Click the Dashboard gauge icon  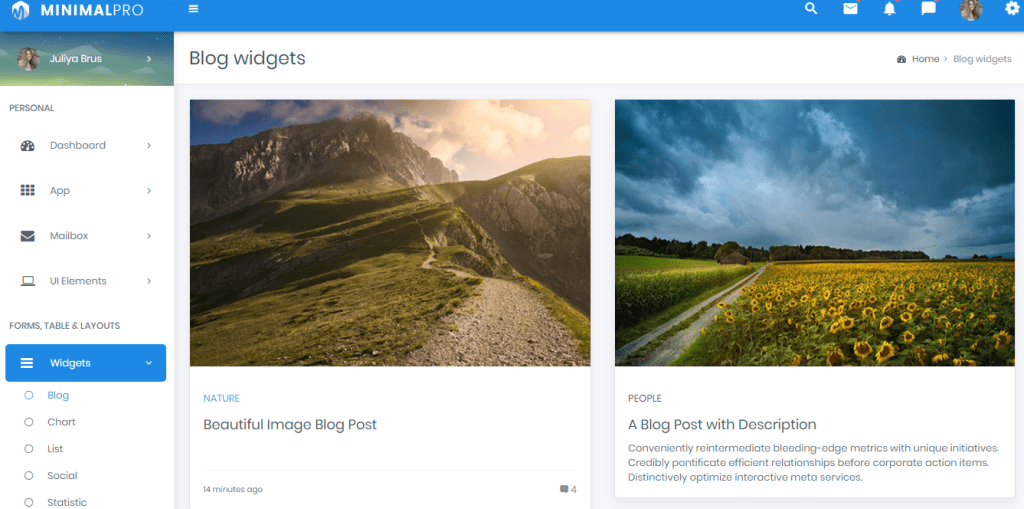coord(27,146)
